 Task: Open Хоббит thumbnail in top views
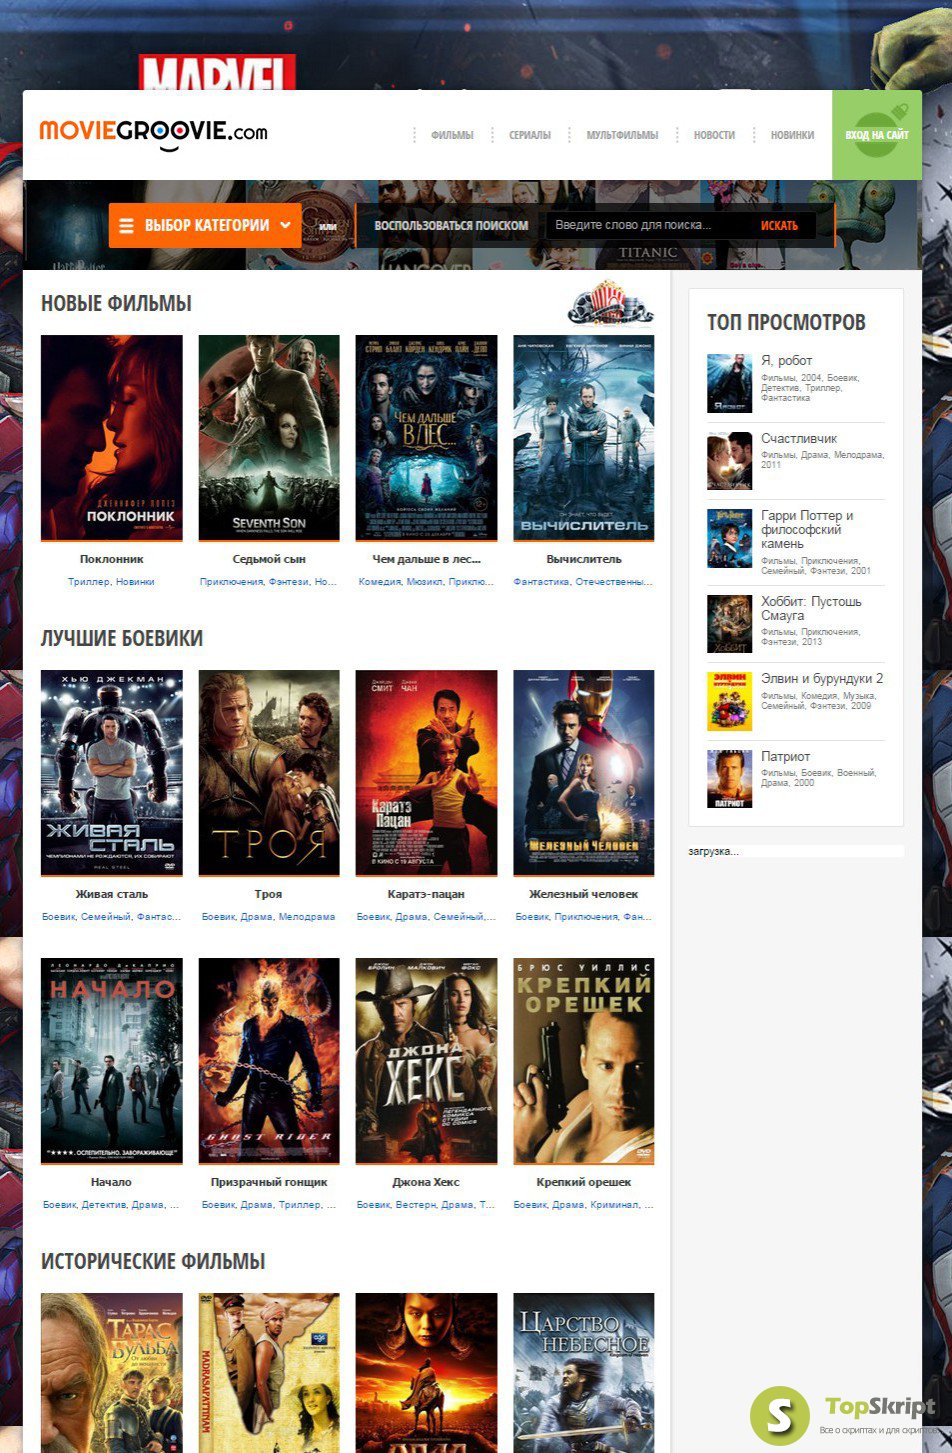click(729, 624)
